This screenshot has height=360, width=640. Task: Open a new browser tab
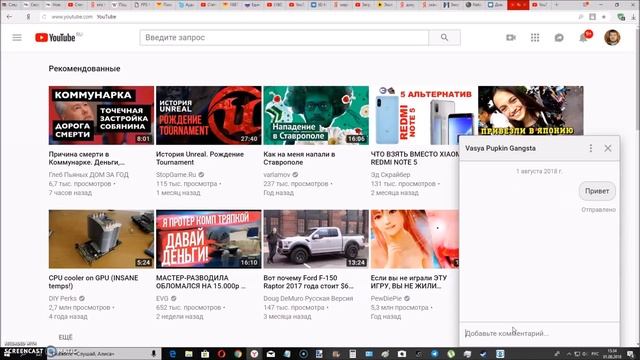(x=556, y=4)
